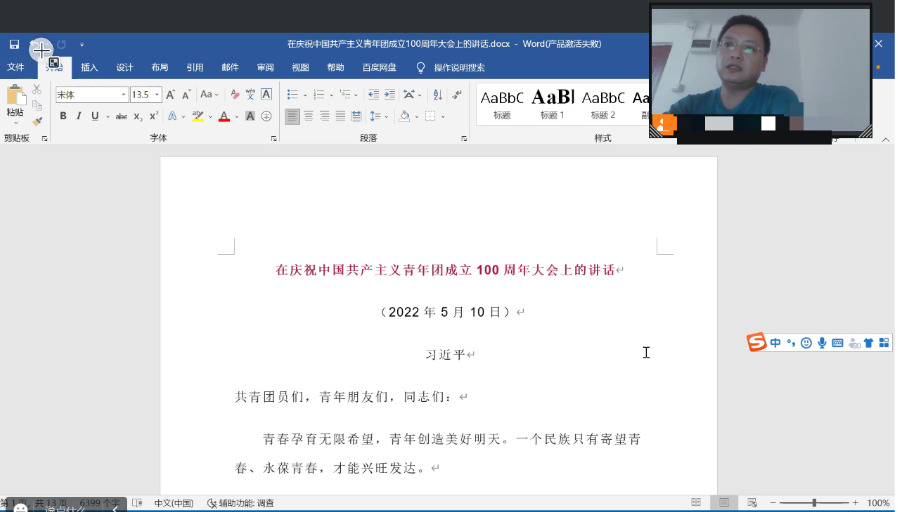Toggle italic formatting
Viewport: 898px width, 512px height.
tap(78, 116)
